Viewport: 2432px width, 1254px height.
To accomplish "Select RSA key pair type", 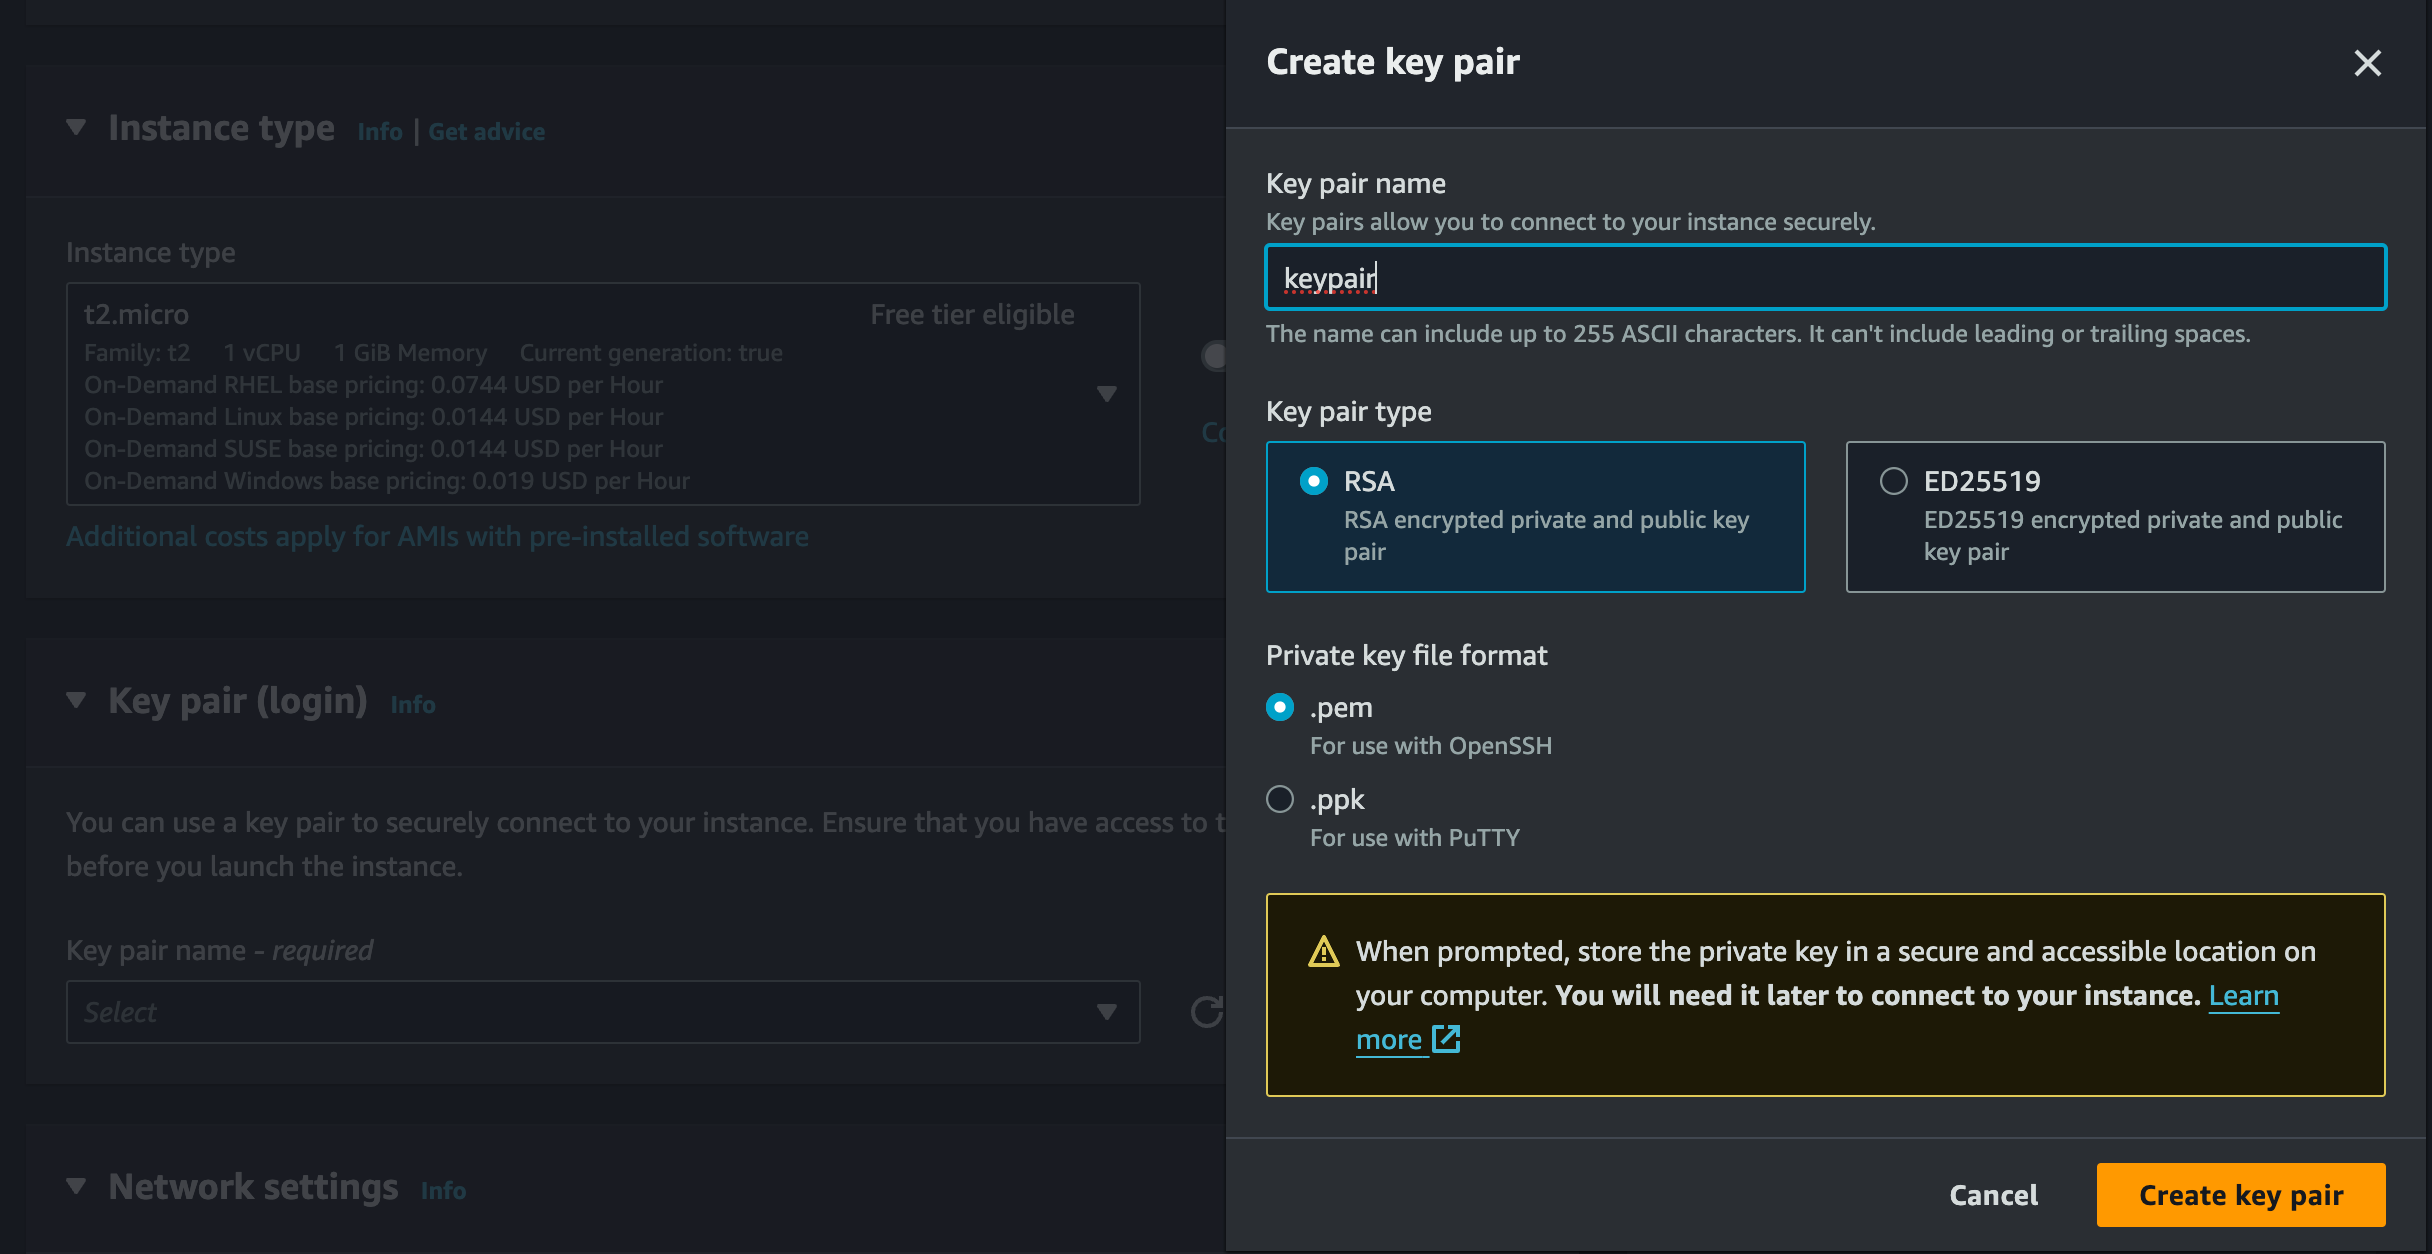I will [x=1314, y=481].
